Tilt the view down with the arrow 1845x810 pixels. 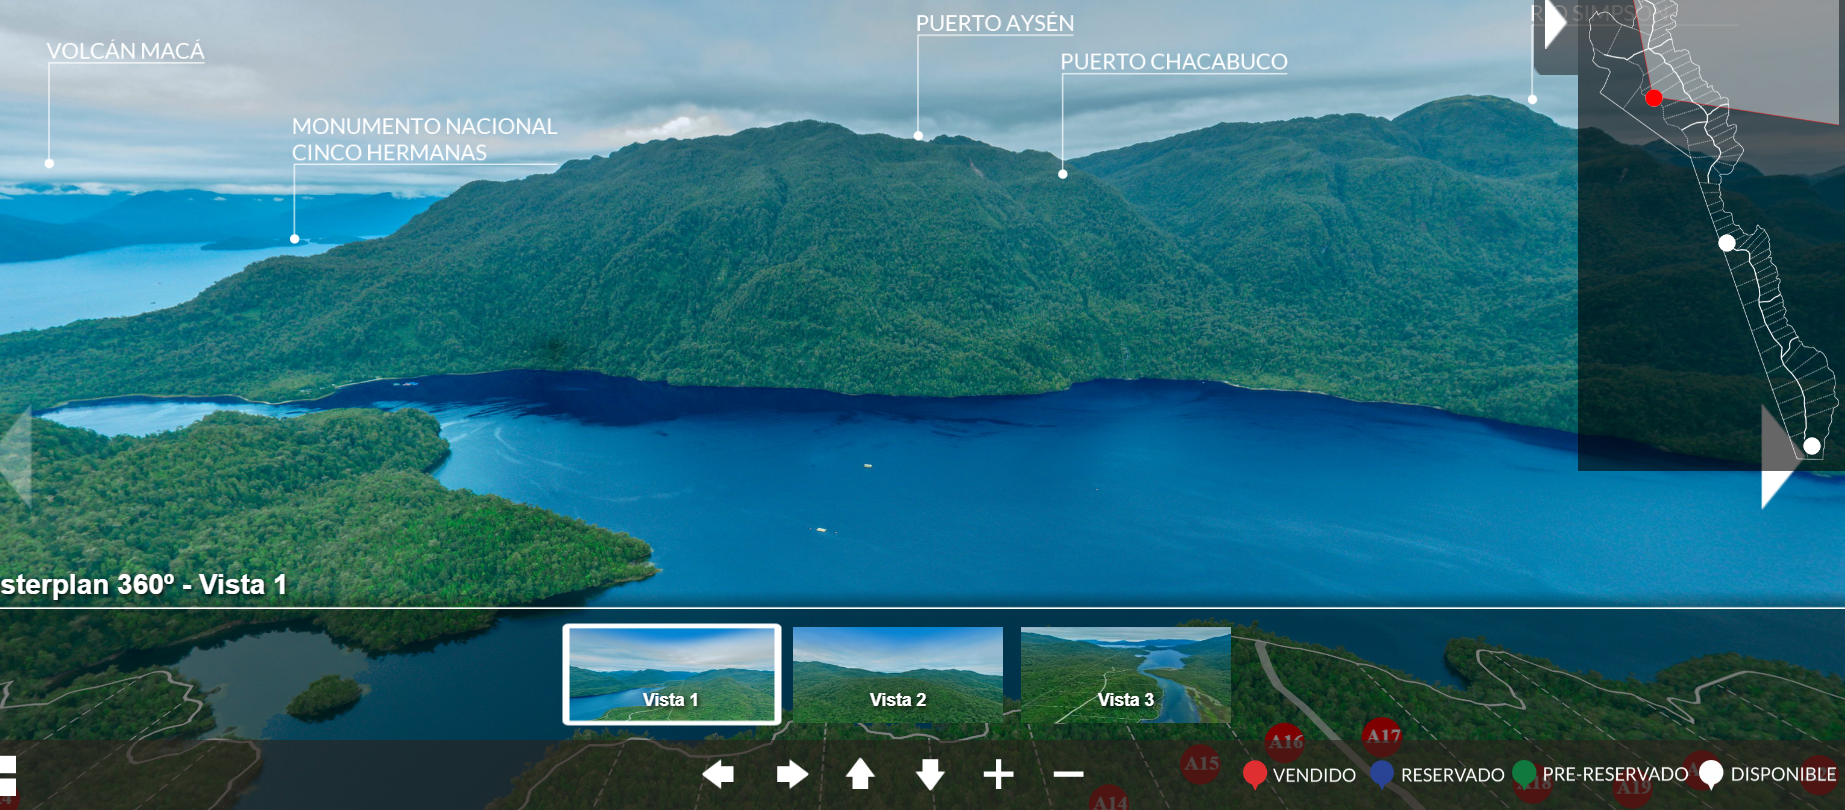[x=930, y=774]
